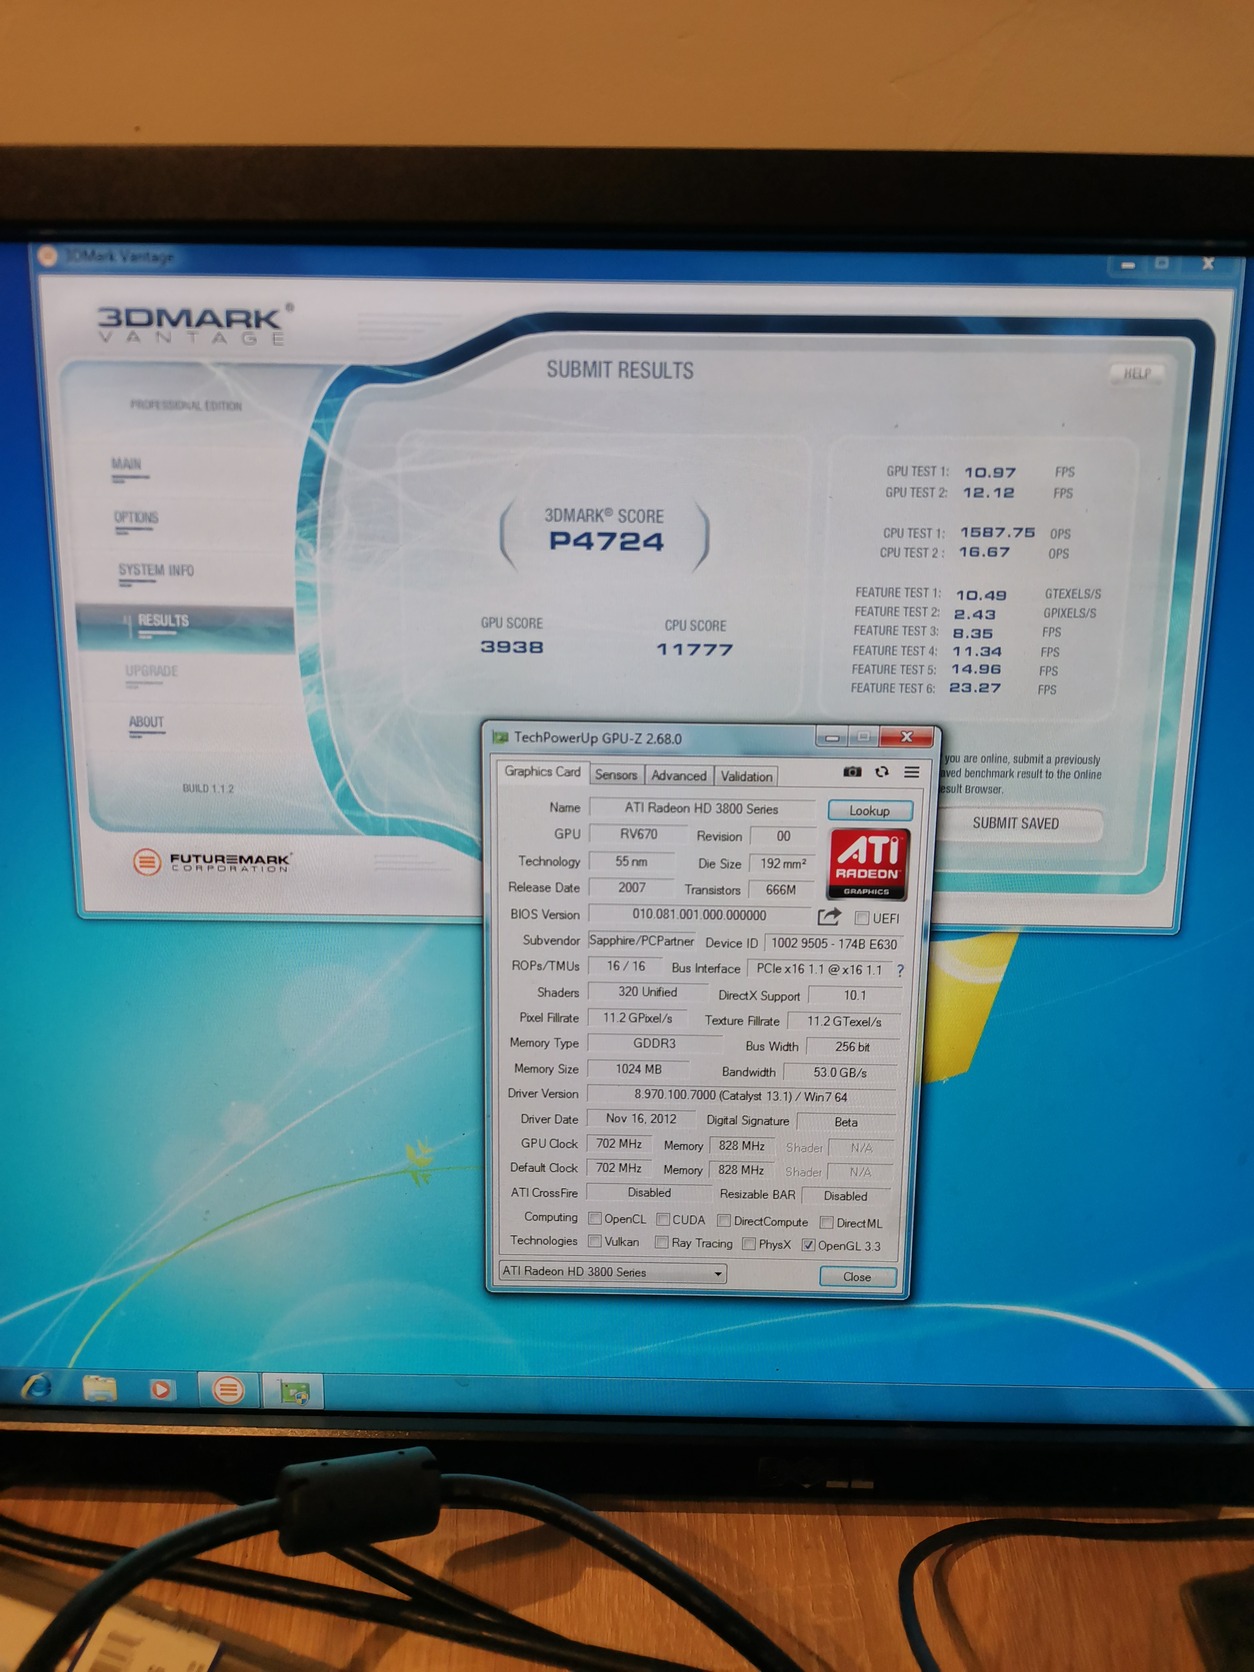Click the 3DMark HELP button
This screenshot has height=1672, width=1254.
coord(1137,373)
